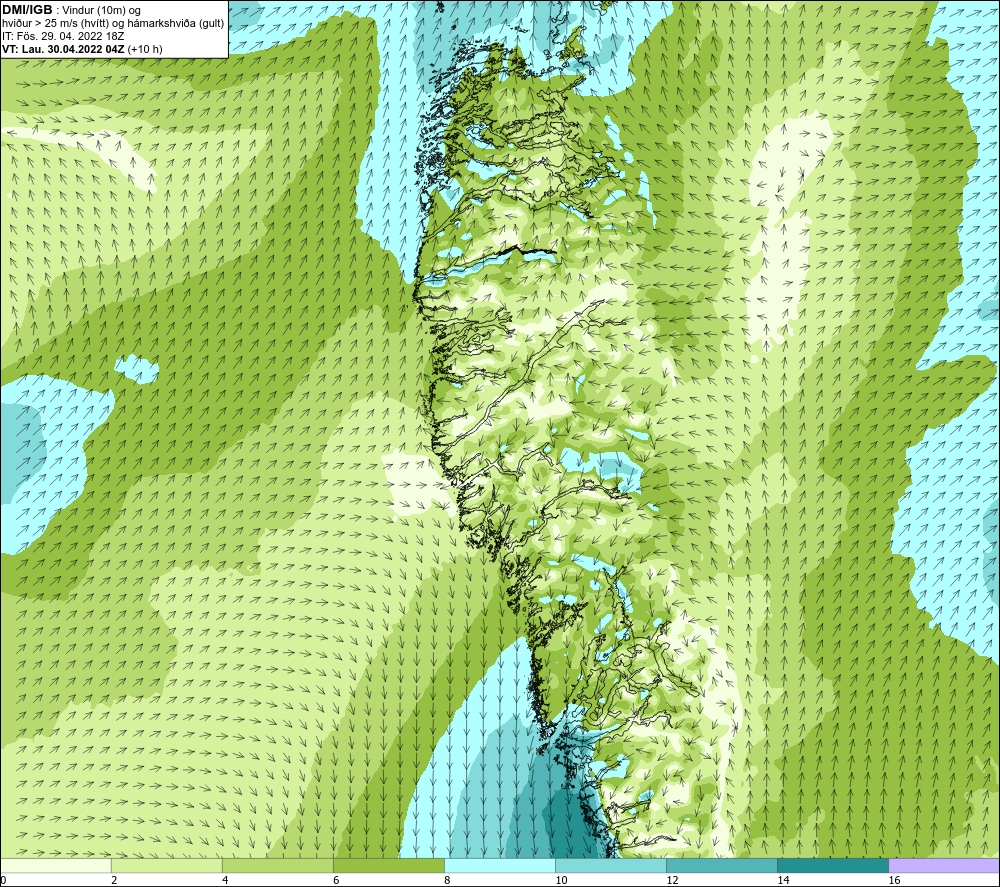Screen dimensions: 1000x887
Task: Click the 4–6 m/s green legend swatch
Action: (x=278, y=865)
